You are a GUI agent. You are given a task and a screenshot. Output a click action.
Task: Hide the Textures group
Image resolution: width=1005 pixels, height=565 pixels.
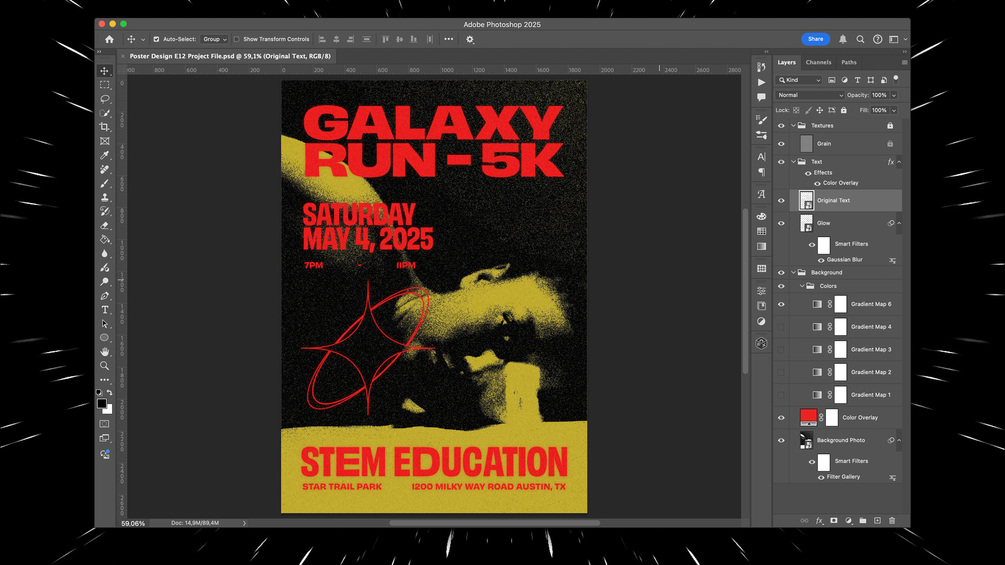point(781,126)
